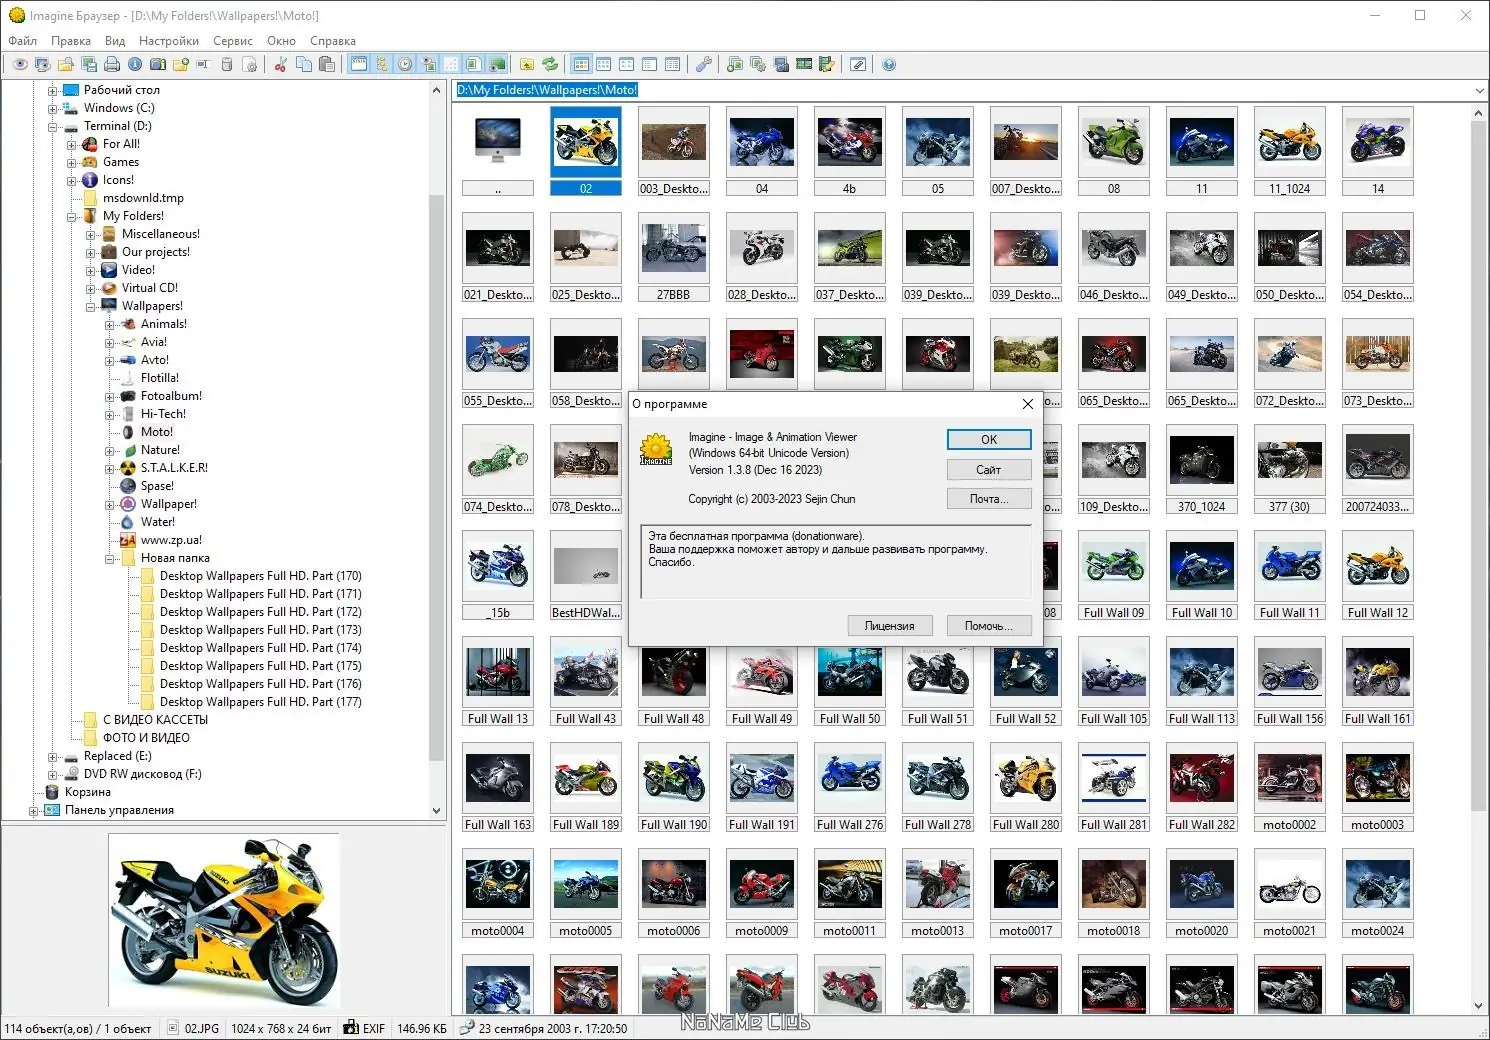Click the Лицензия button
This screenshot has width=1490, height=1040.
coord(889,625)
